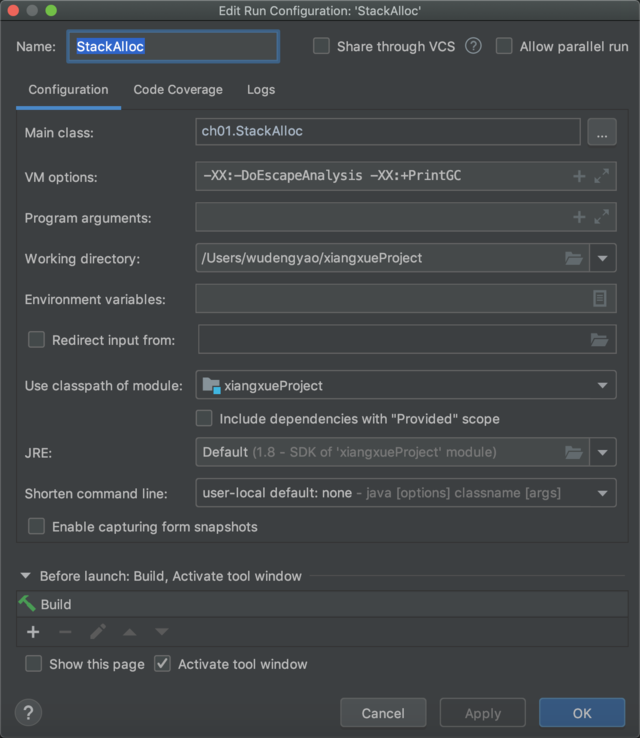Toggle Allow parallel run checkbox
Viewport: 640px width, 738px height.
[x=504, y=46]
